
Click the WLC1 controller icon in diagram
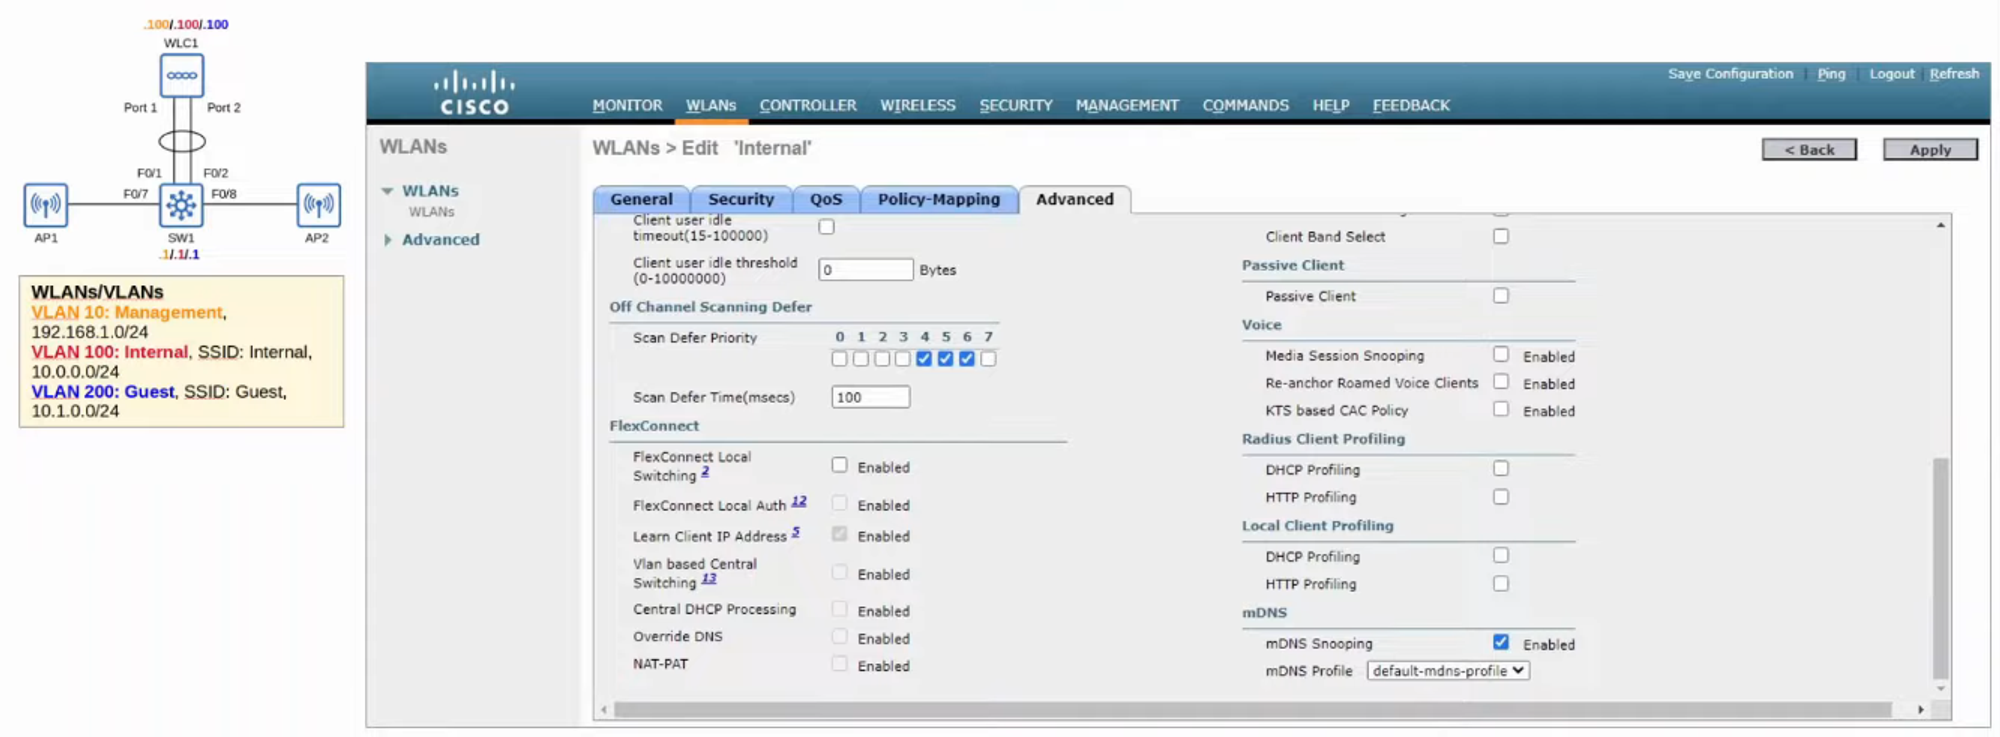(x=181, y=76)
